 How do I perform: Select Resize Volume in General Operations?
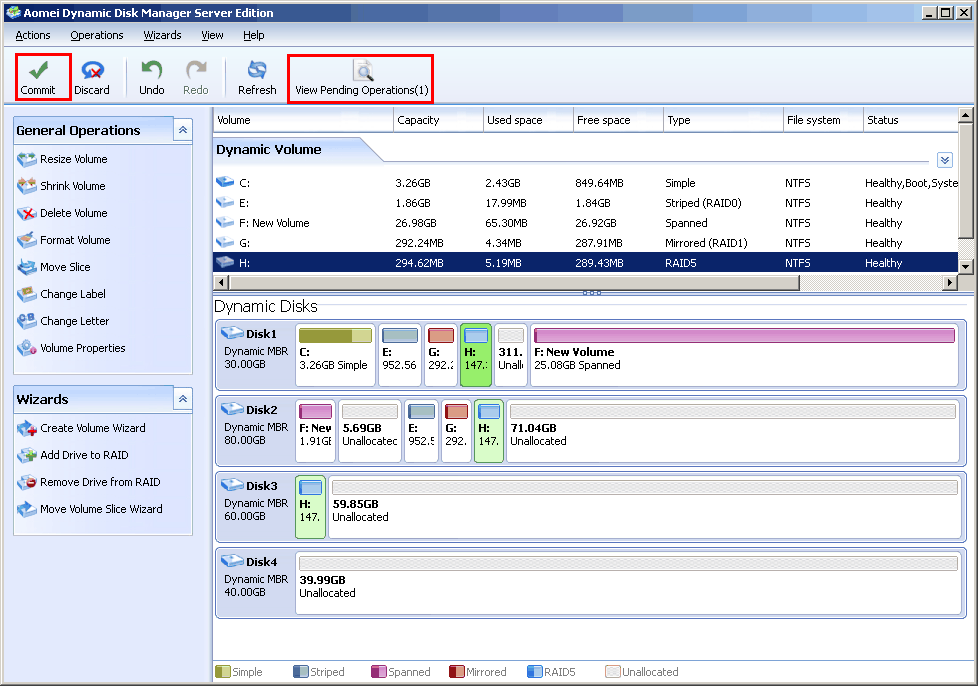[73, 159]
